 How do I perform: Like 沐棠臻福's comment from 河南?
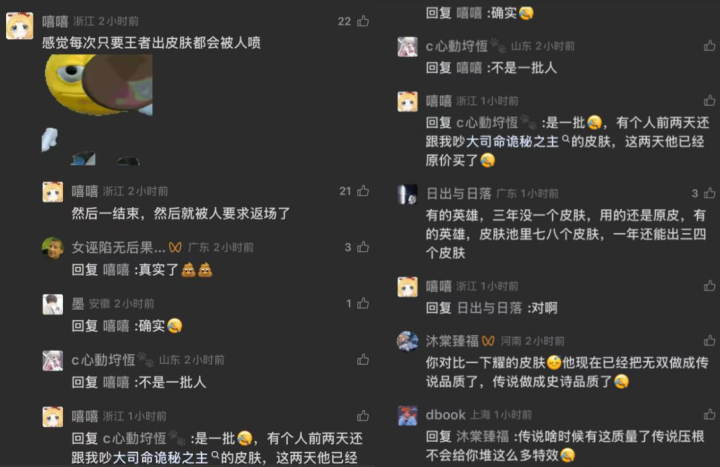709,341
